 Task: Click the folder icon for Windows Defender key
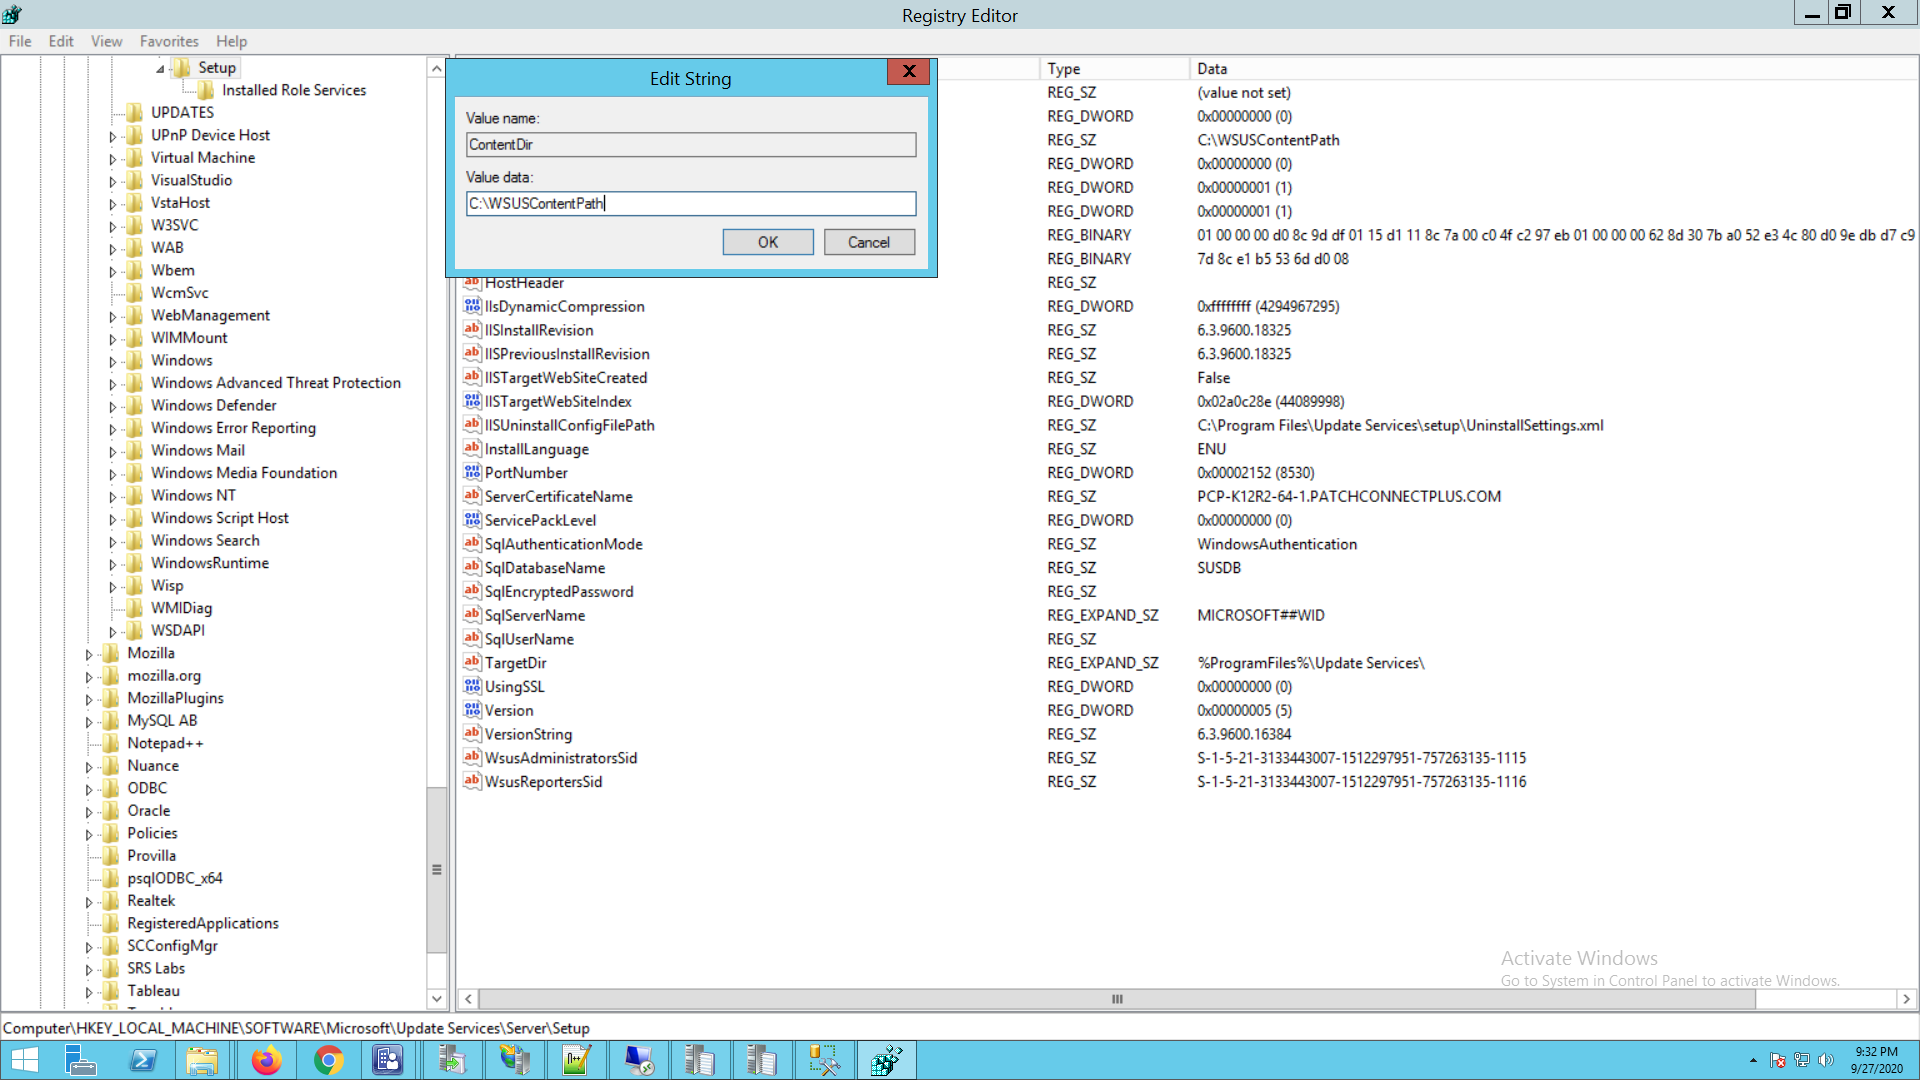[135, 405]
